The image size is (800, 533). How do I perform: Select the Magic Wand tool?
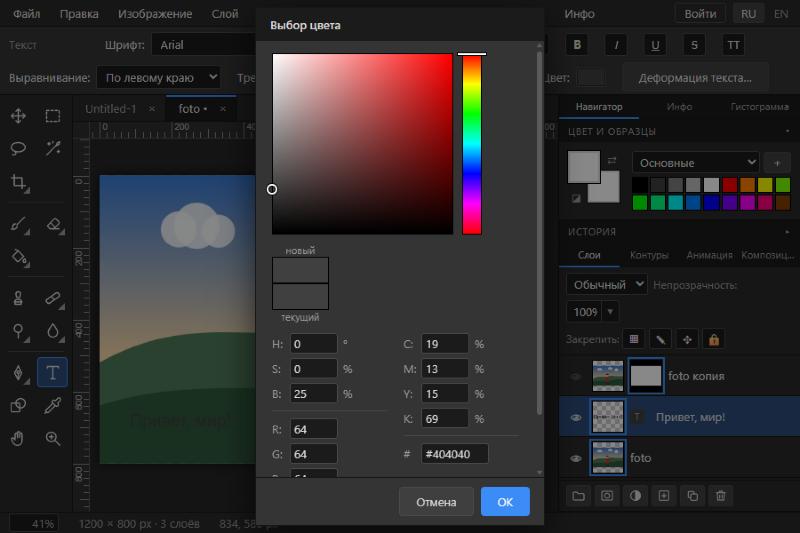click(x=53, y=148)
